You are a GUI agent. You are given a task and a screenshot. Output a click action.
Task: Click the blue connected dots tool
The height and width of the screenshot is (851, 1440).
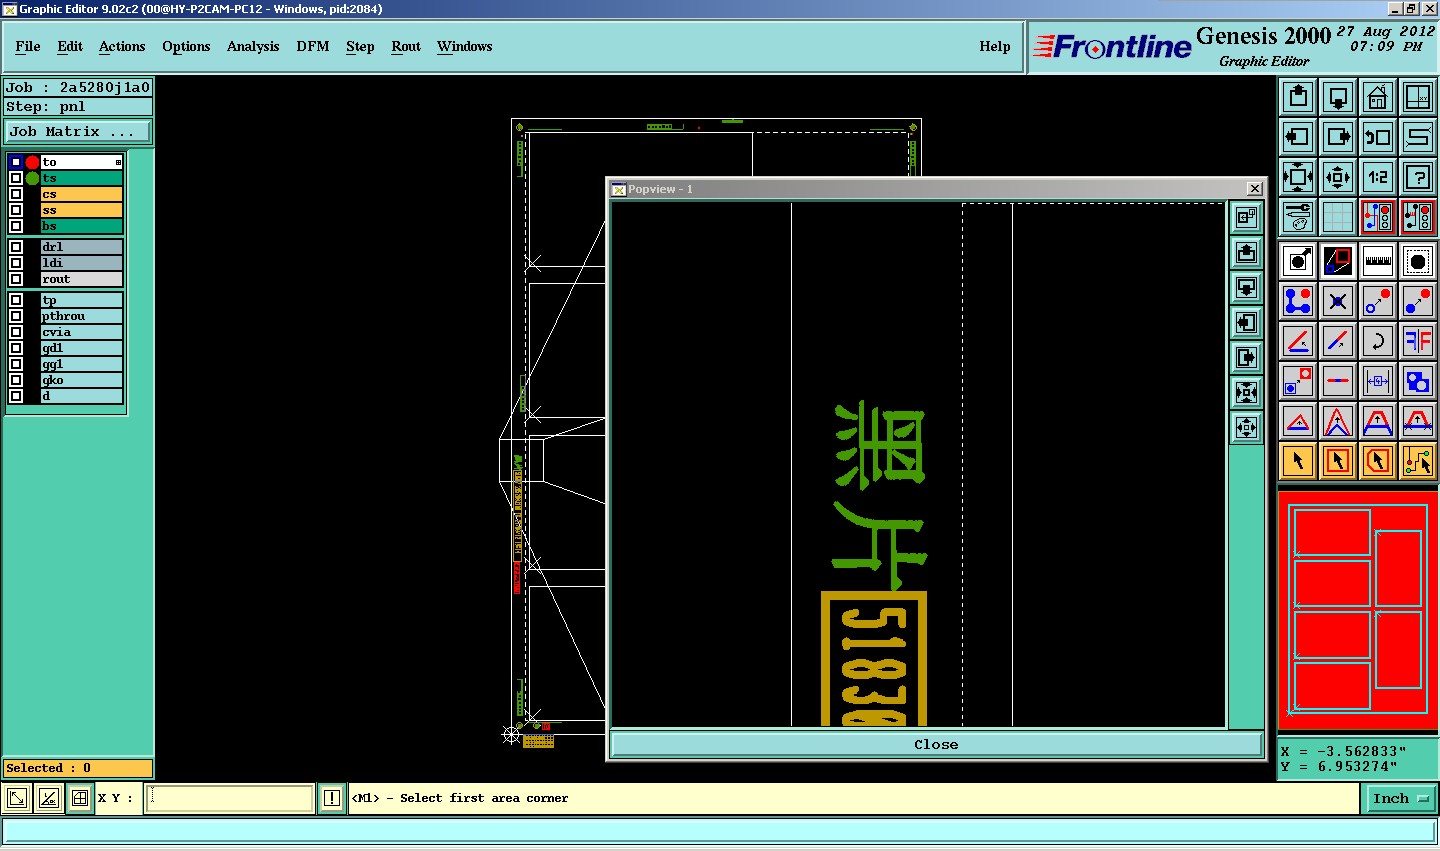1298,301
